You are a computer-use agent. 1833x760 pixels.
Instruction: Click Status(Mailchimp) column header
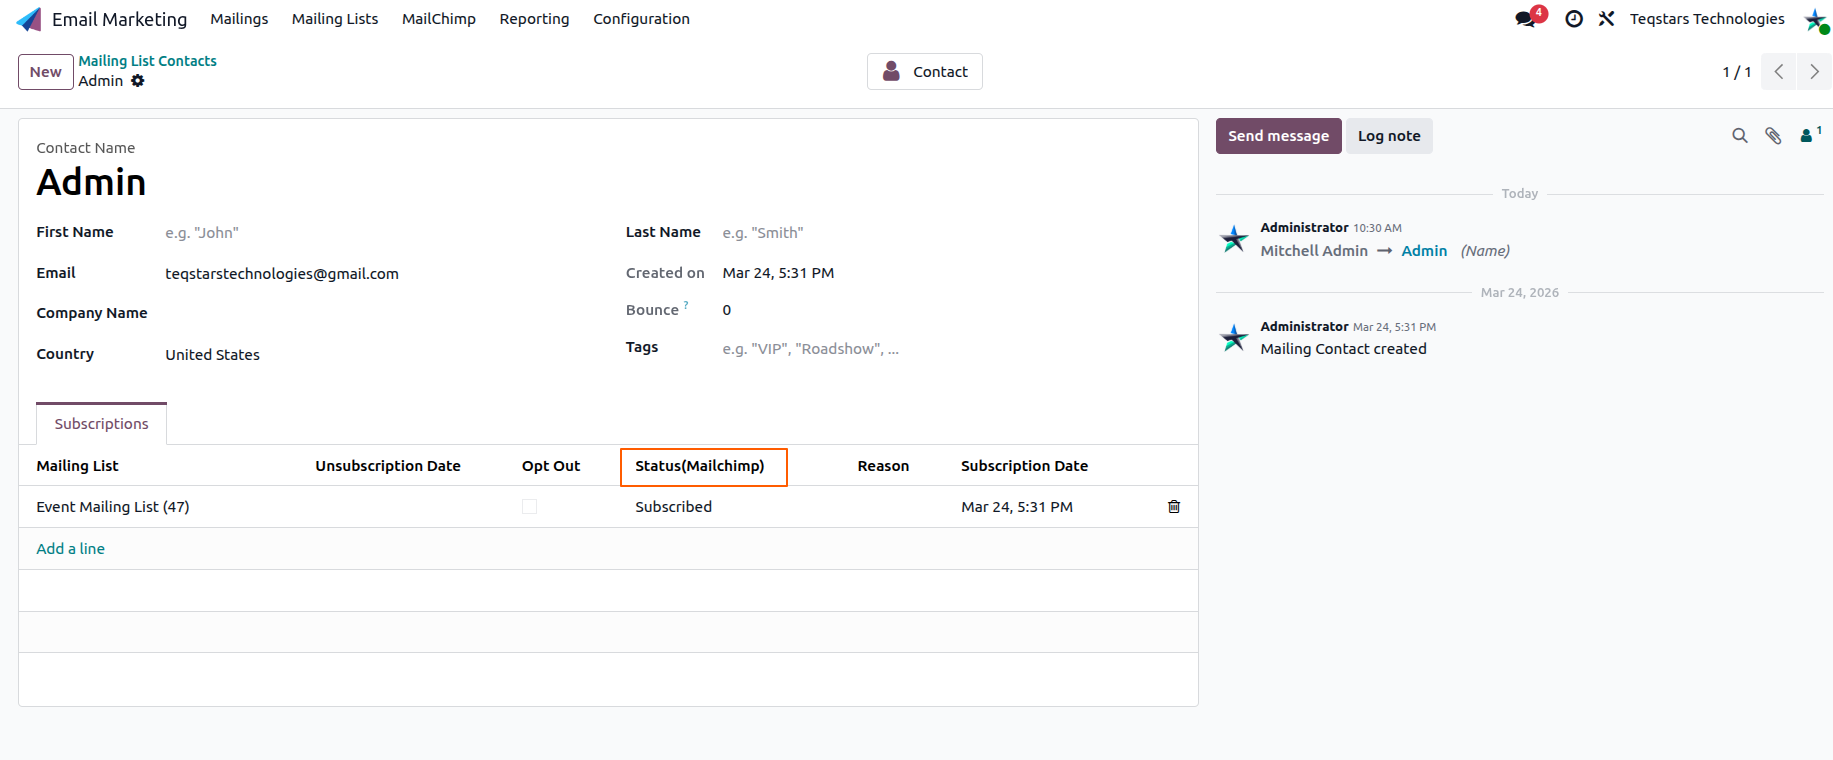700,466
